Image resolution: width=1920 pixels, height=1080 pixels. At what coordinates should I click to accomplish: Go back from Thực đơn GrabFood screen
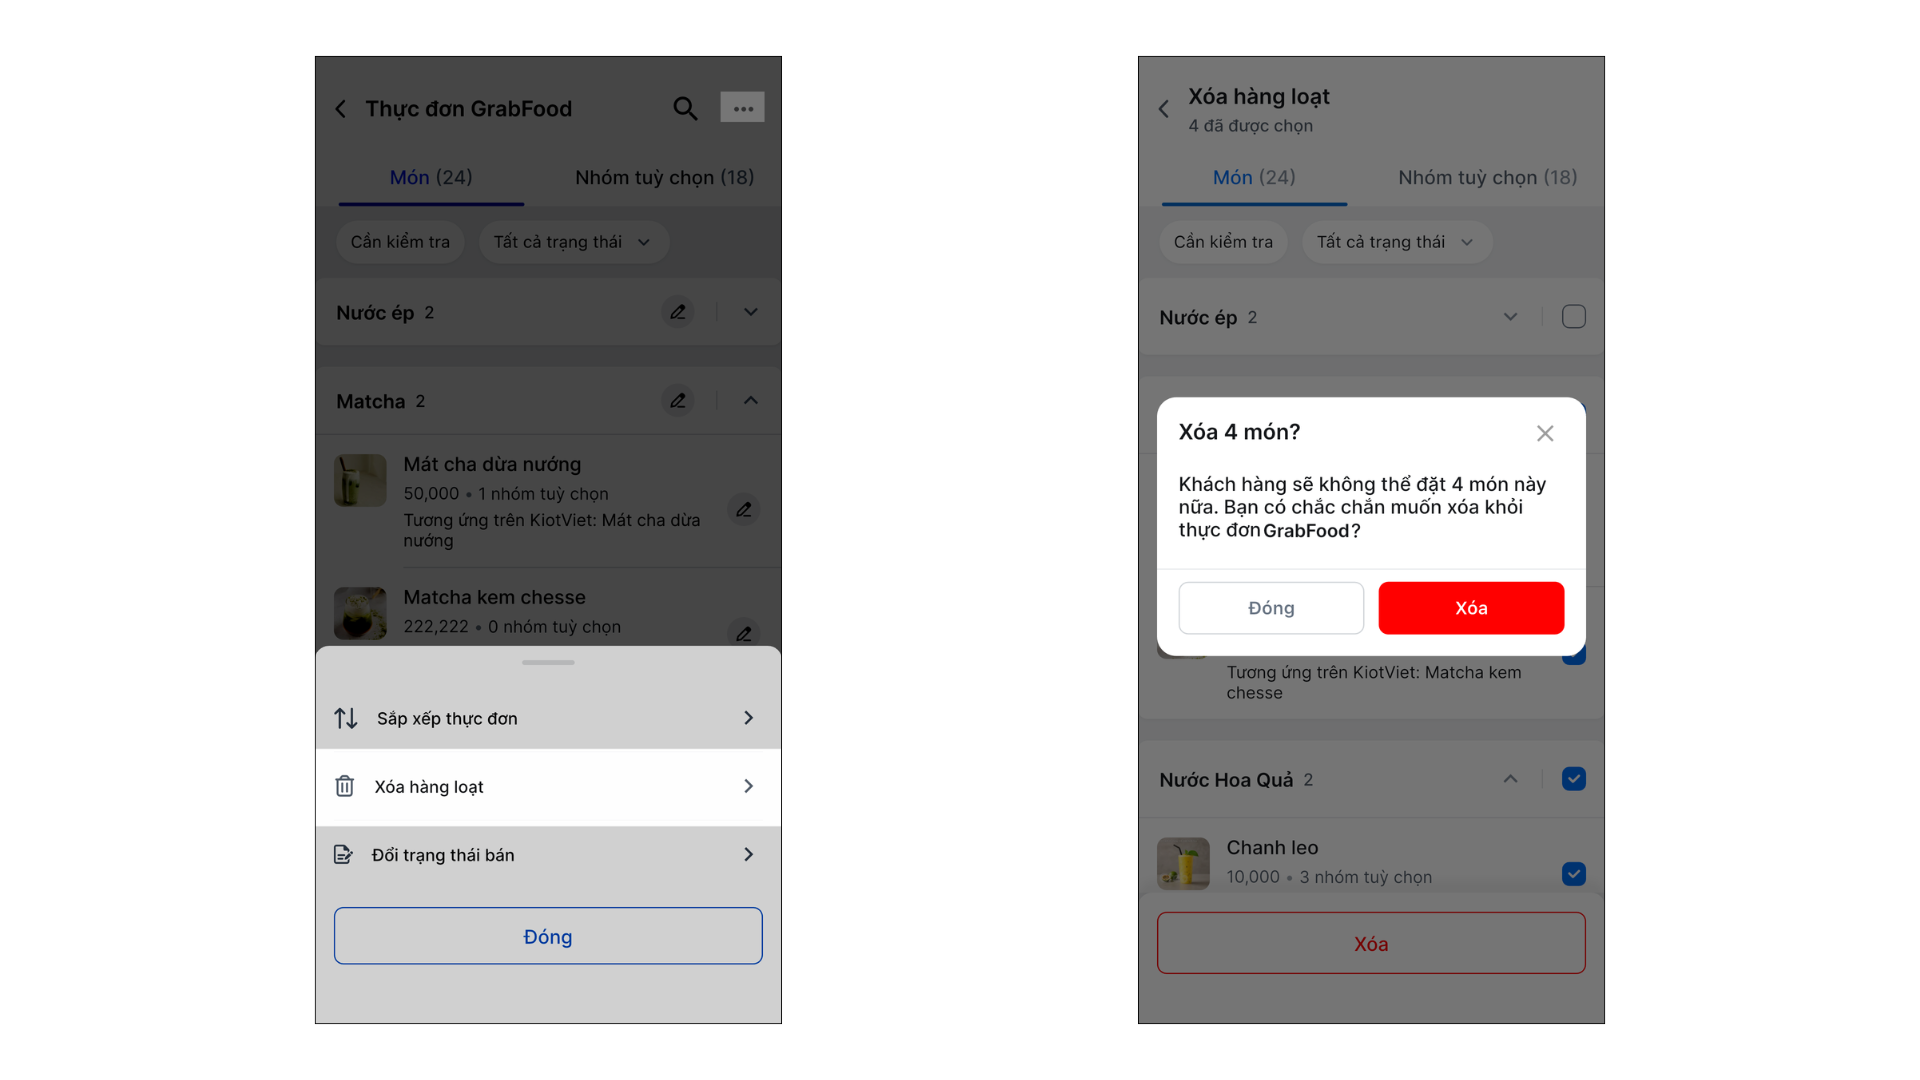click(341, 108)
